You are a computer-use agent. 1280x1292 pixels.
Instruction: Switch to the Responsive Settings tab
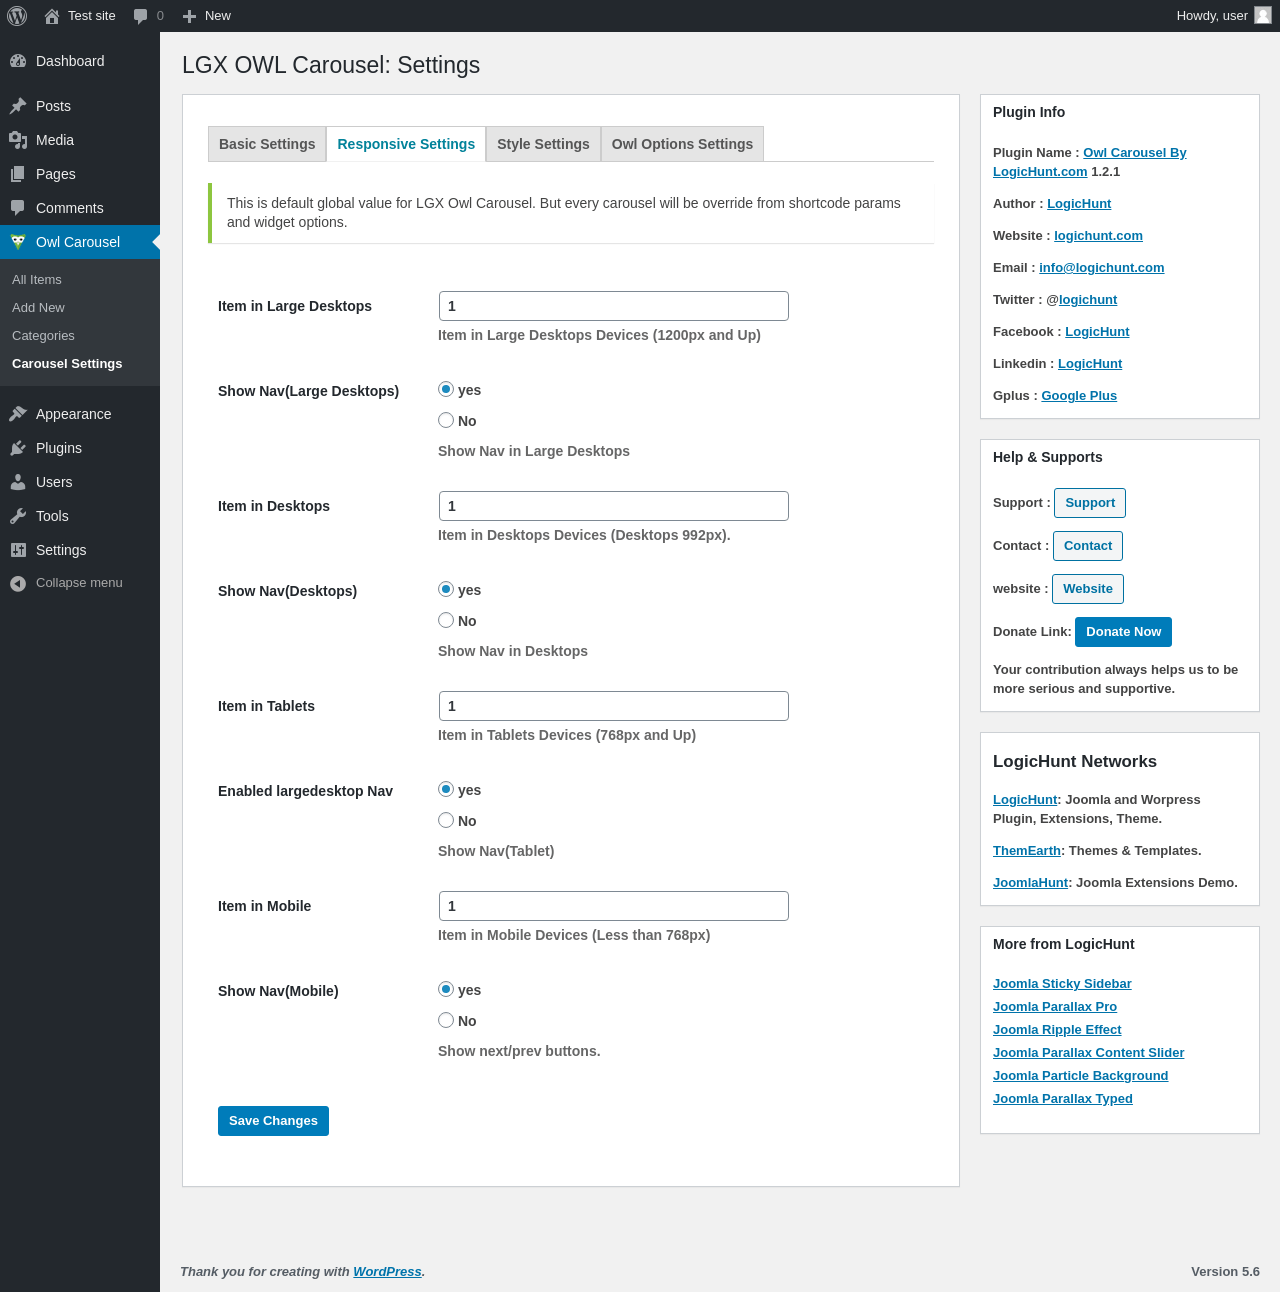pos(406,144)
